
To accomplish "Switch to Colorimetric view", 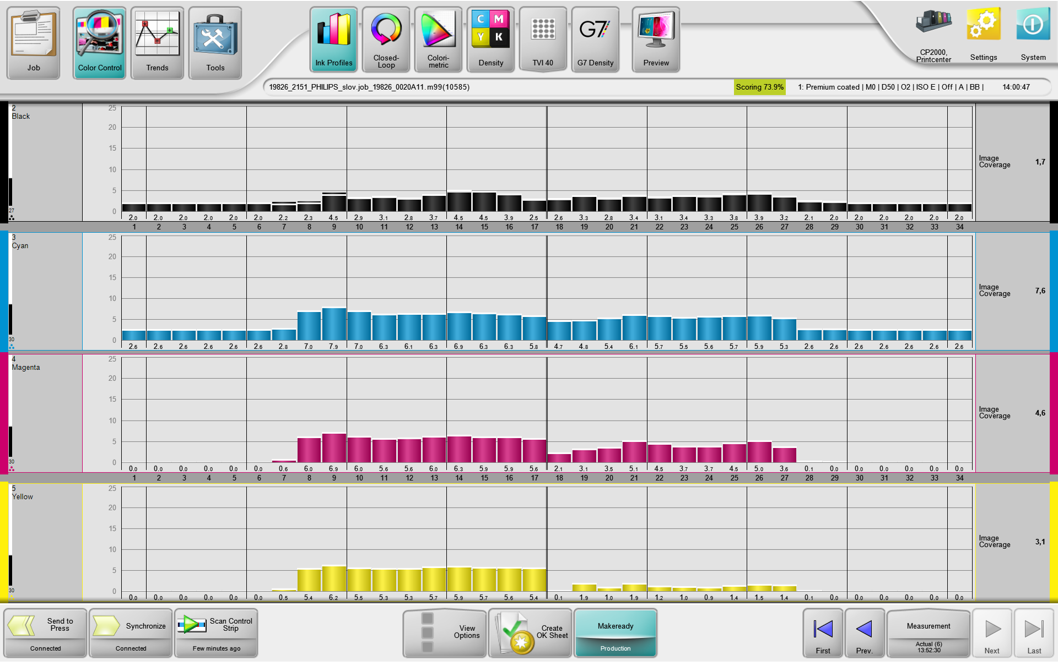I will point(438,39).
